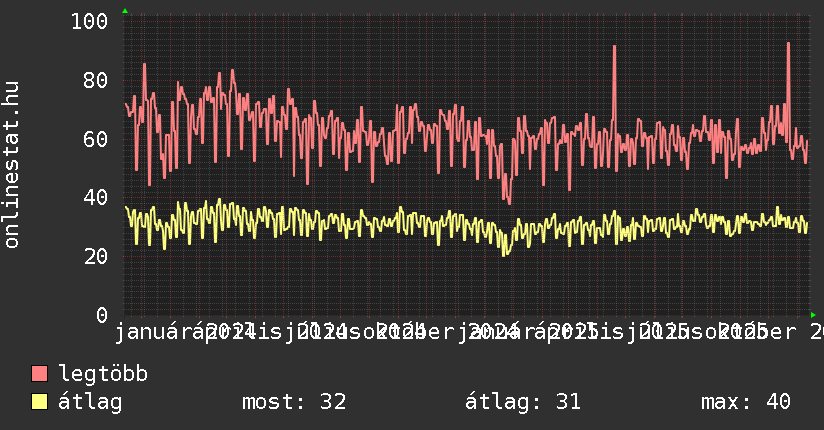Click the green arrow ending the x-axis

click(x=813, y=315)
